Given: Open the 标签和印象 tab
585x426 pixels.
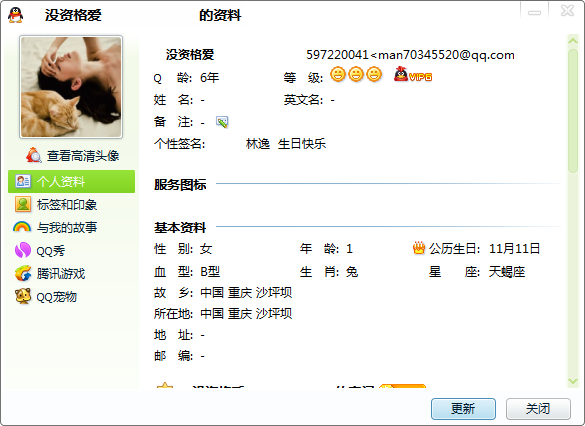Looking at the screenshot, I should pos(71,205).
